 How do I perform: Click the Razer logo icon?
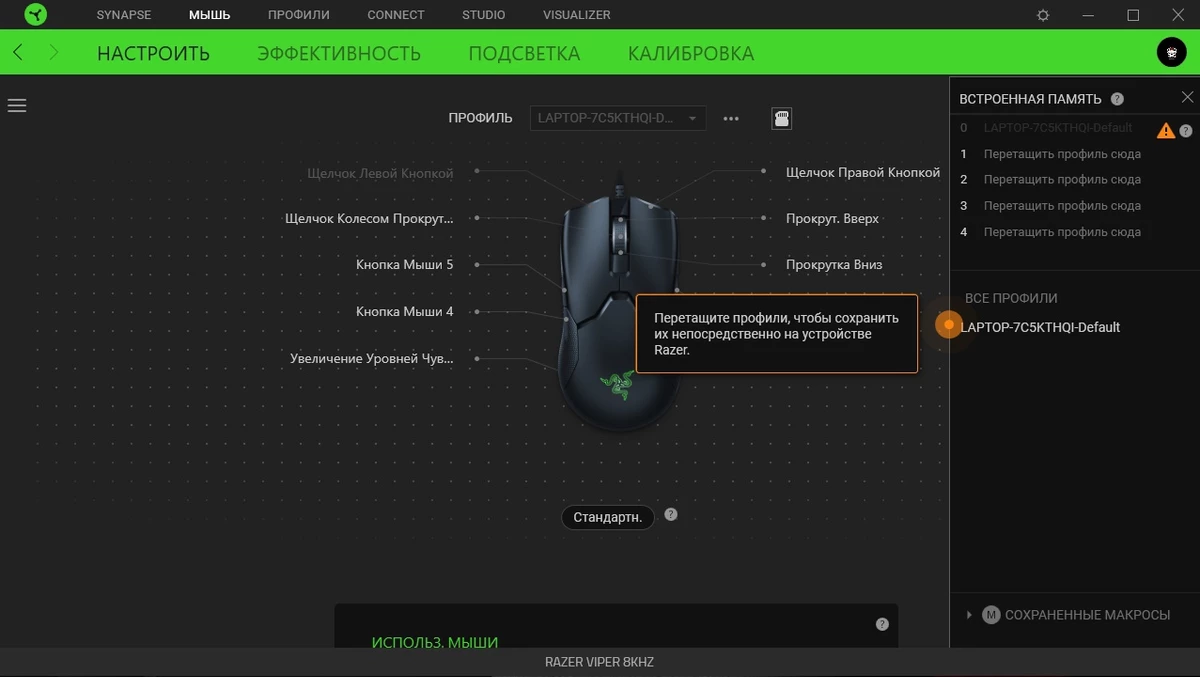[x=36, y=15]
